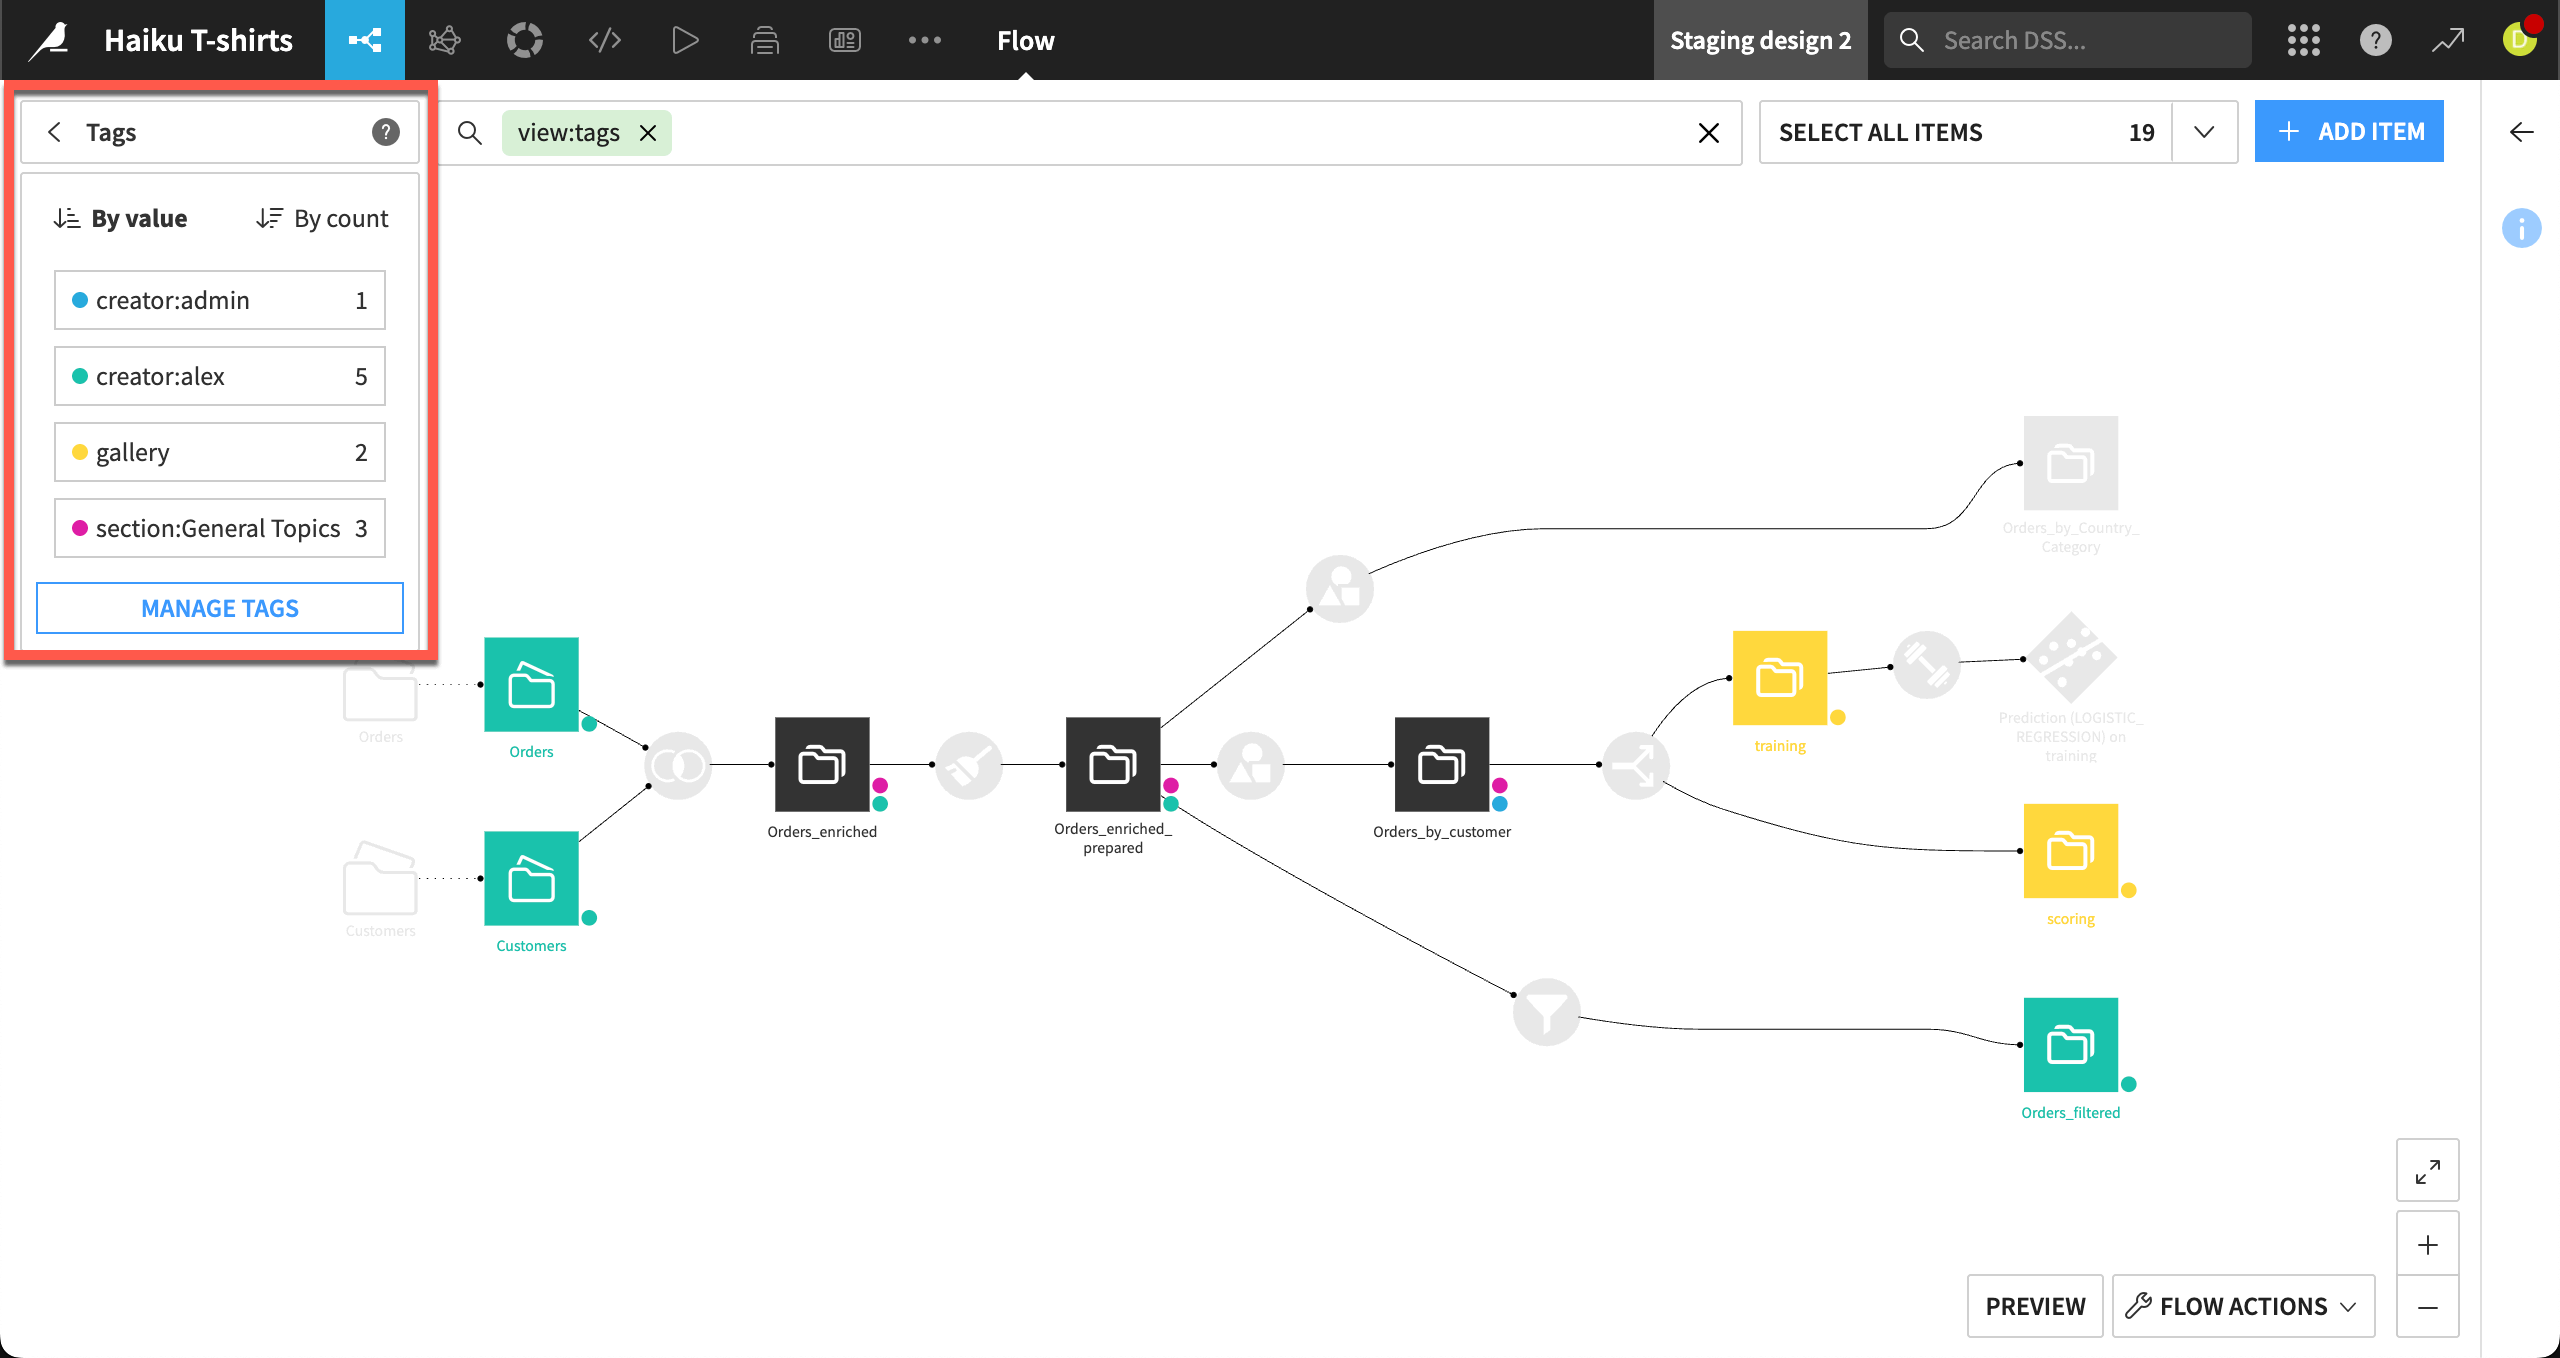The width and height of the screenshot is (2560, 1358).
Task: Collapse the Tags sidebar panel
Action: (x=52, y=132)
